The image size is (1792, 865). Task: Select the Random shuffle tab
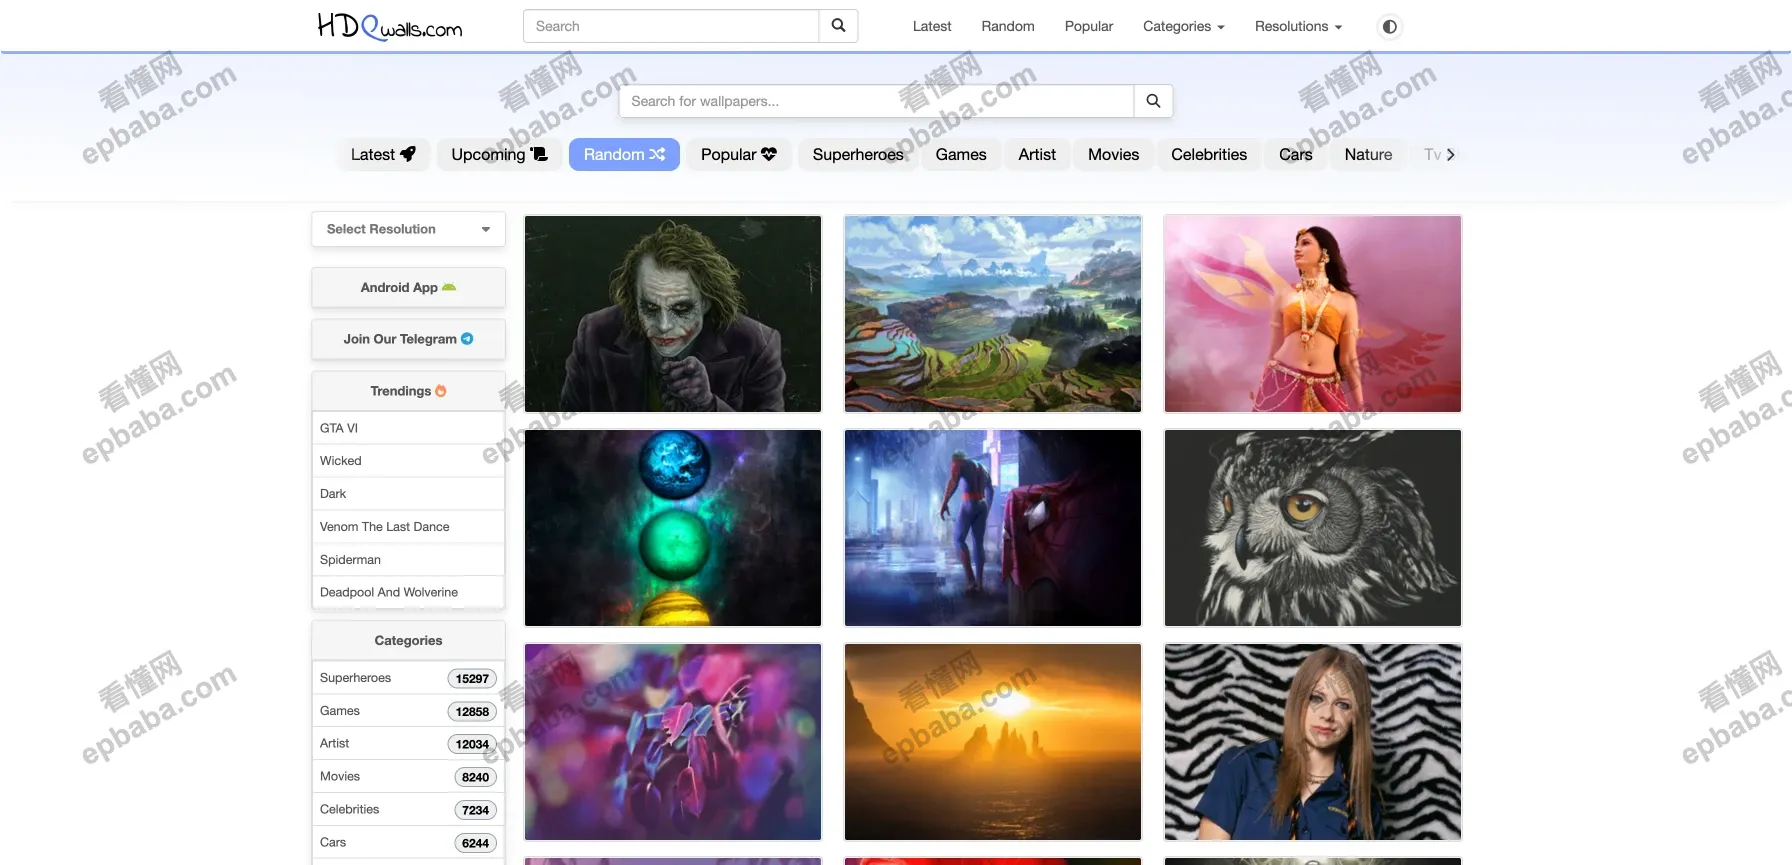click(624, 154)
